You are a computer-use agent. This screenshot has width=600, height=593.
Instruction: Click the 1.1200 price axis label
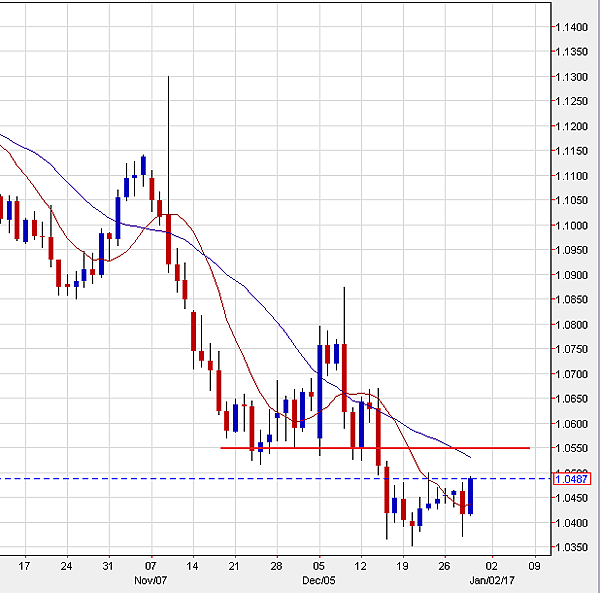(x=571, y=126)
